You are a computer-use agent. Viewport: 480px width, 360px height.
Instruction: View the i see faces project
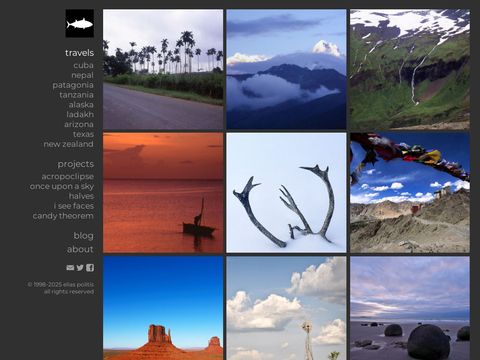click(x=74, y=206)
